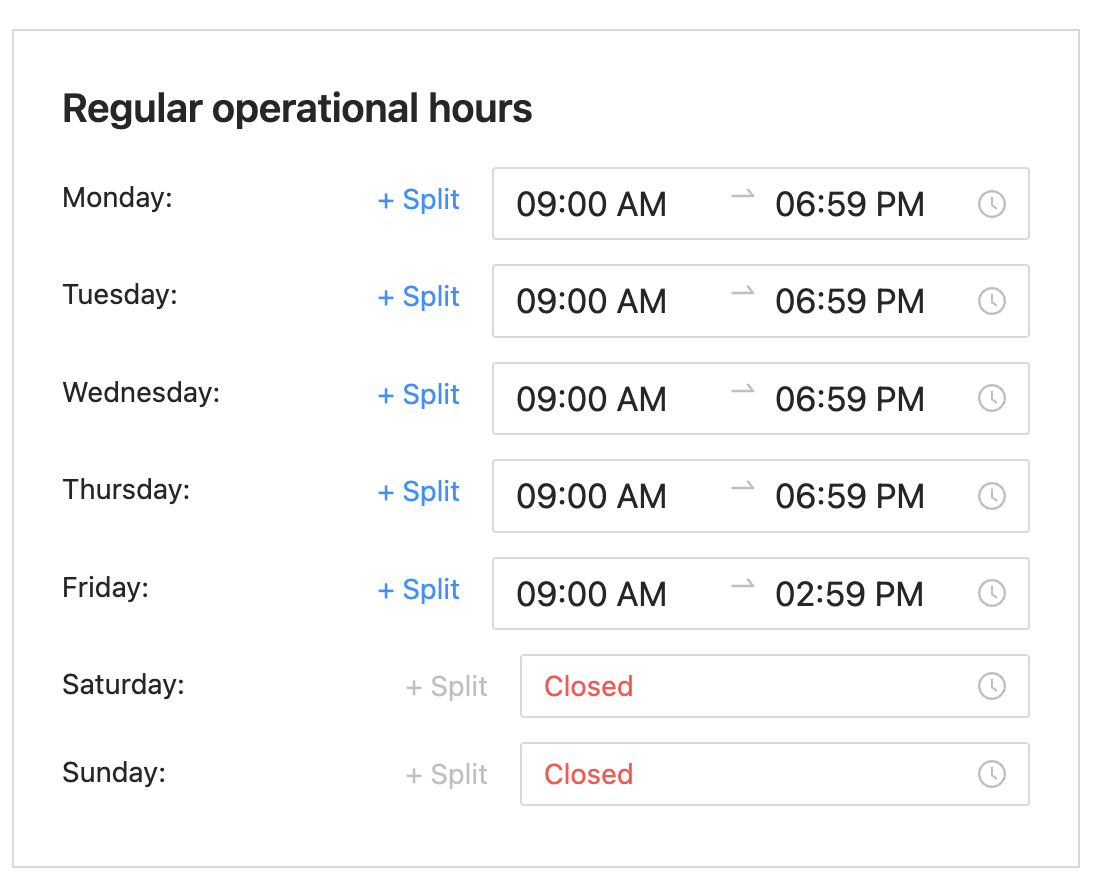Click the clock icon in Tuesday's time range
Screen dimensions: 1098x880
pyautogui.click(x=992, y=302)
